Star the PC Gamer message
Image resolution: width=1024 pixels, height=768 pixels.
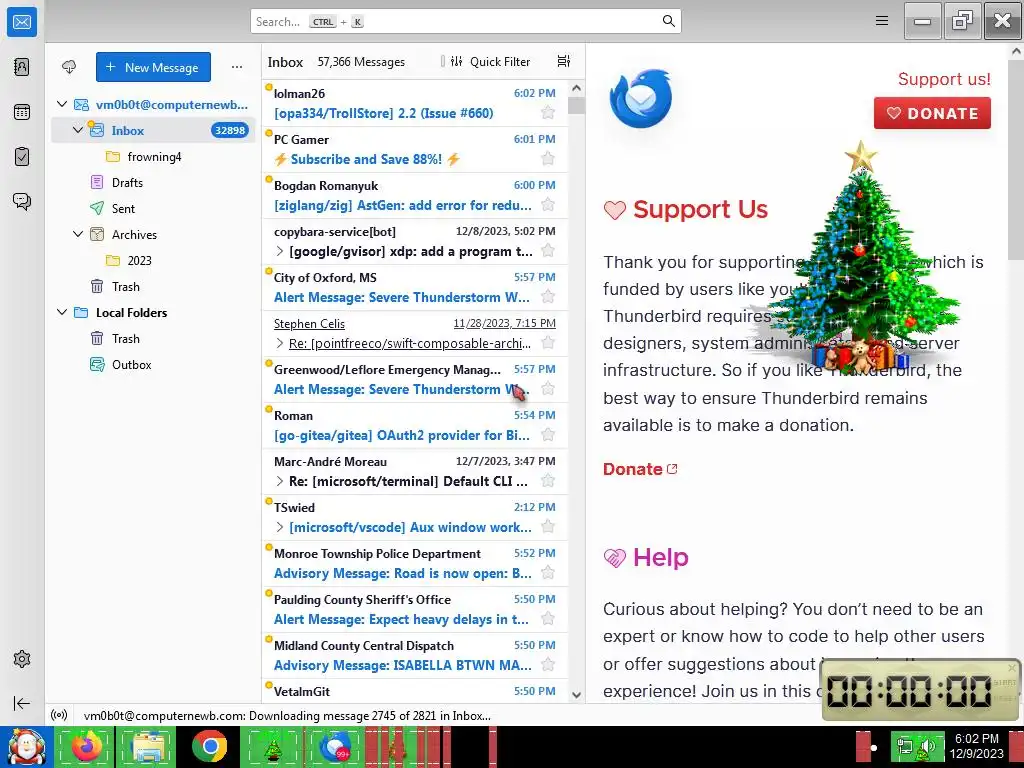tap(548, 159)
